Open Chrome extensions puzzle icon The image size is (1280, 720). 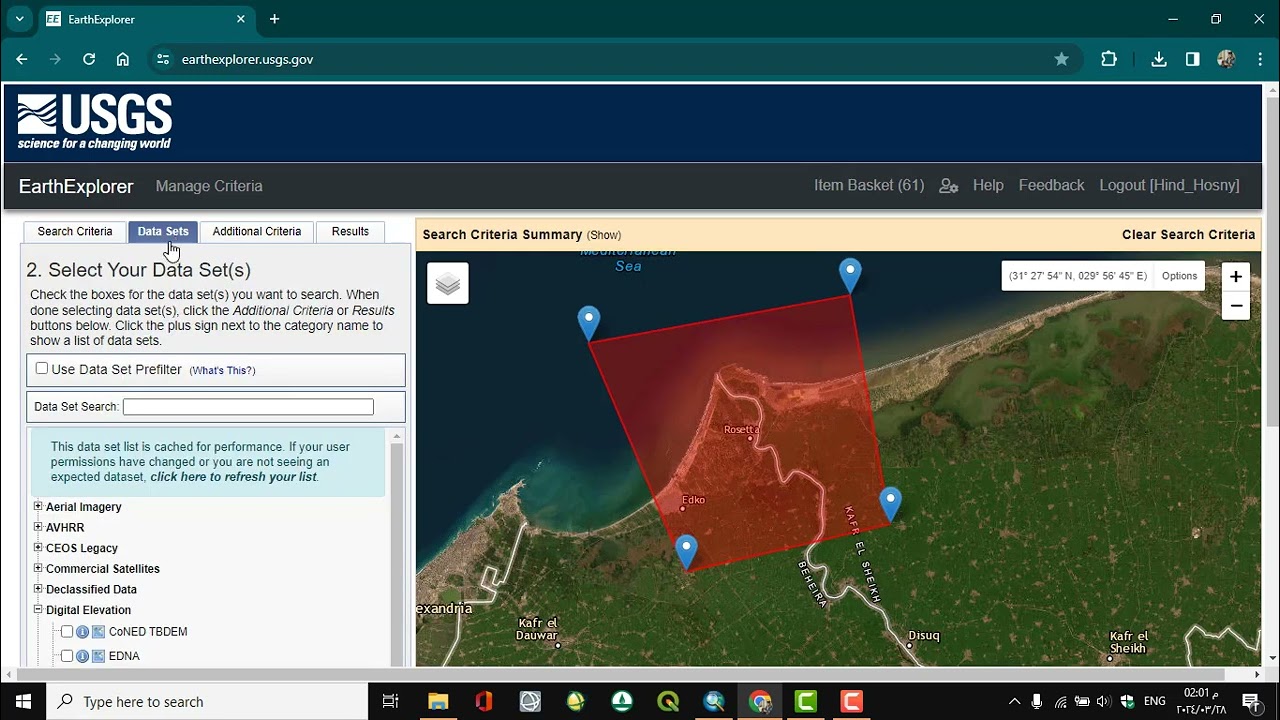(1109, 59)
